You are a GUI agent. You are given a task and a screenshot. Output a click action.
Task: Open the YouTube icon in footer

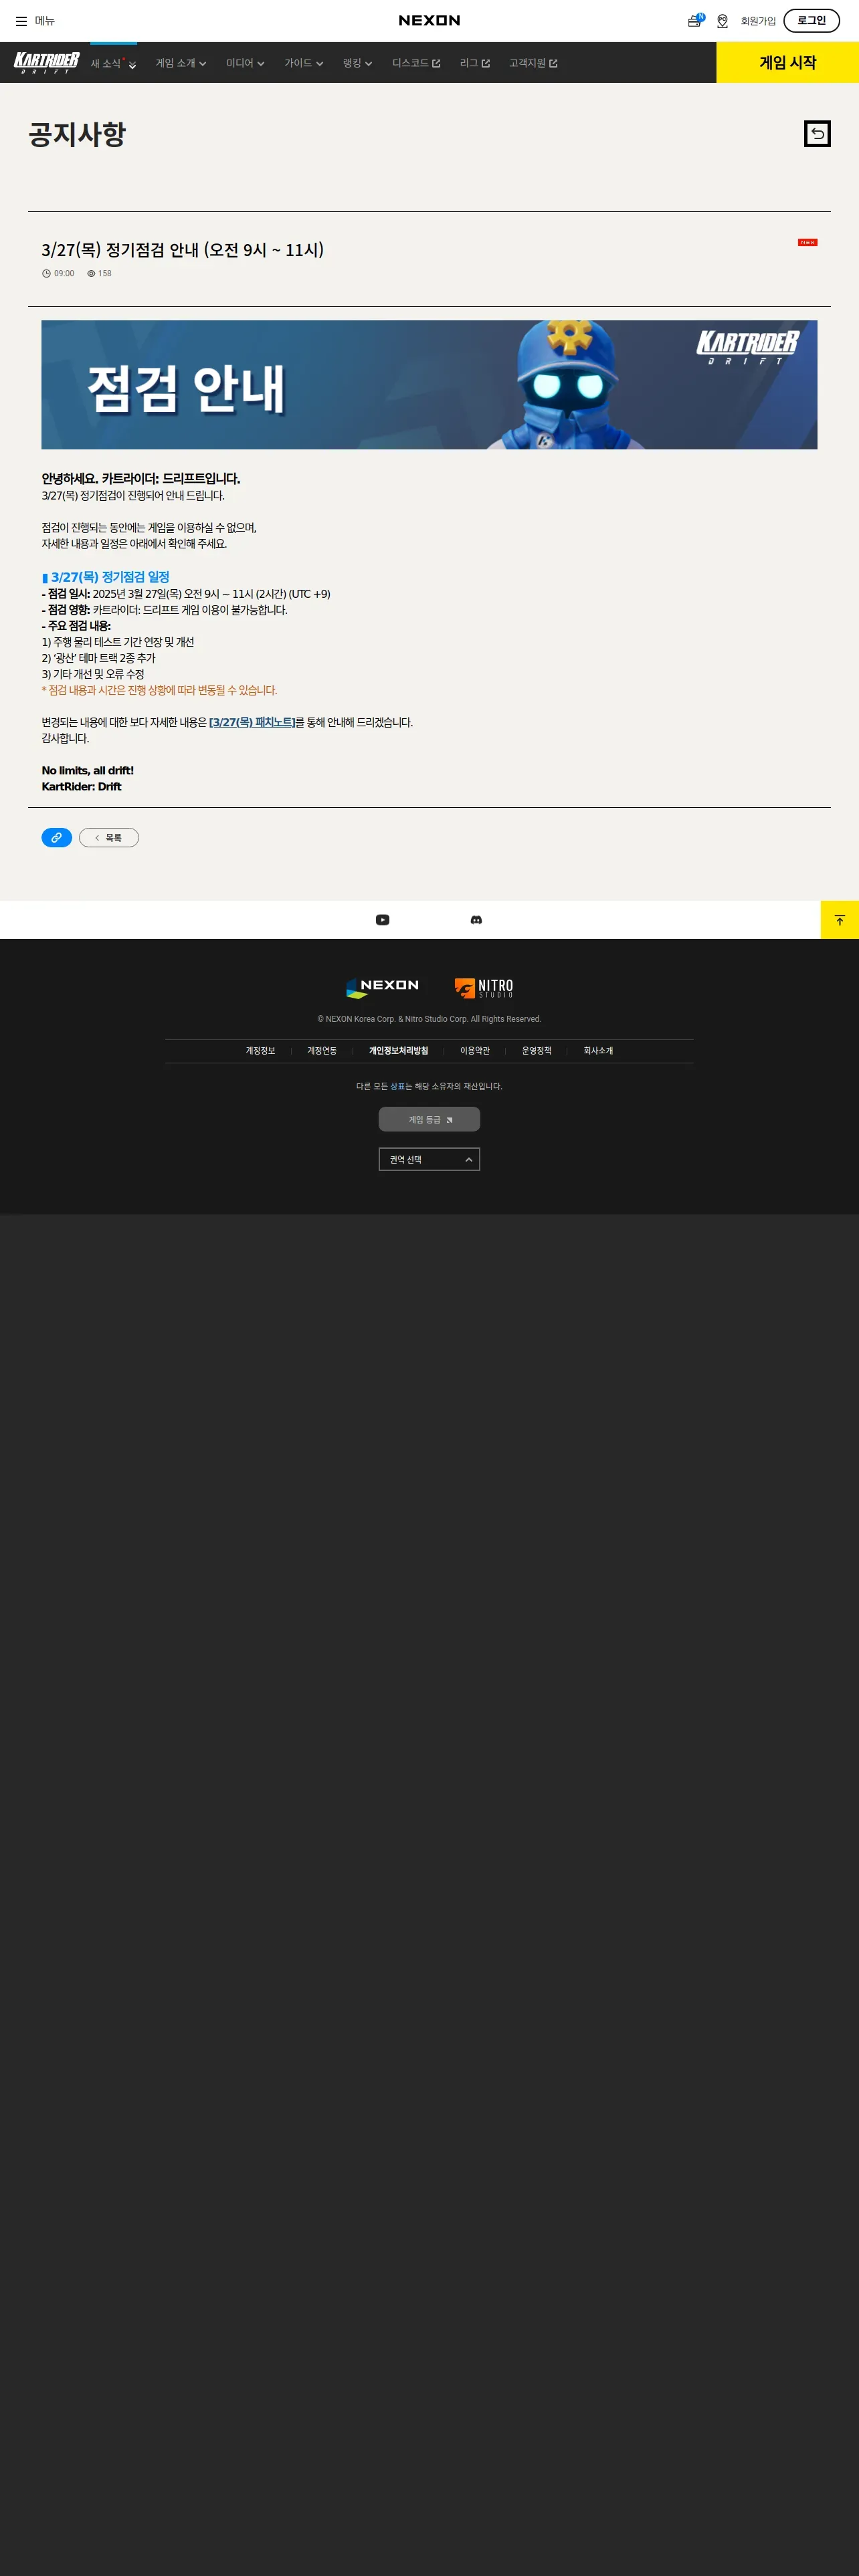(382, 920)
